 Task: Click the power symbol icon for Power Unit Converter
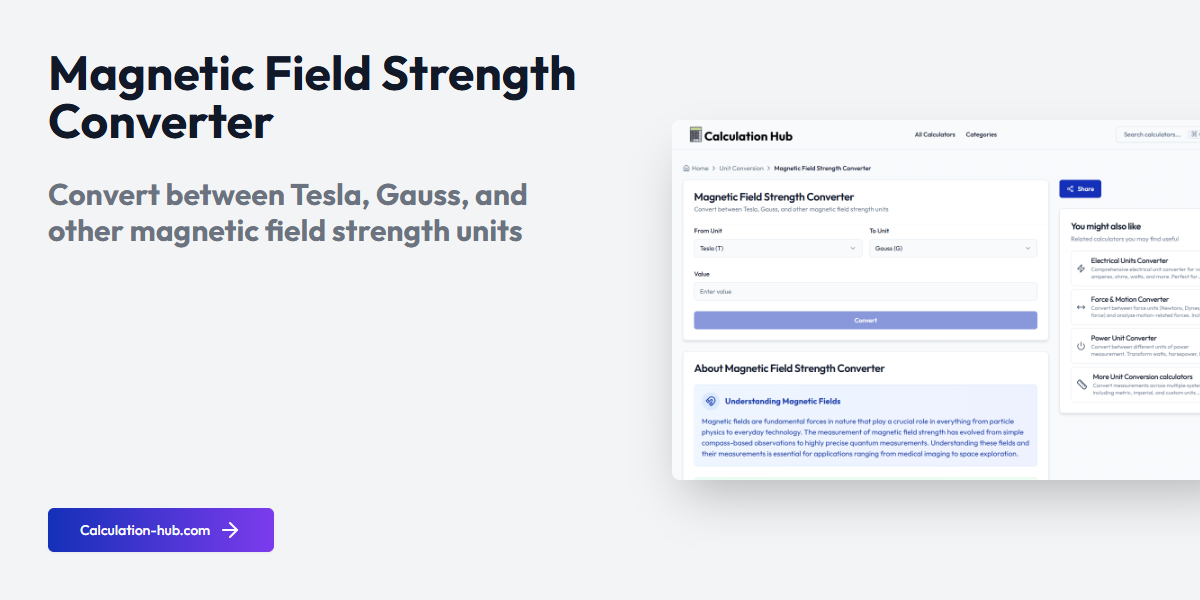1080,346
